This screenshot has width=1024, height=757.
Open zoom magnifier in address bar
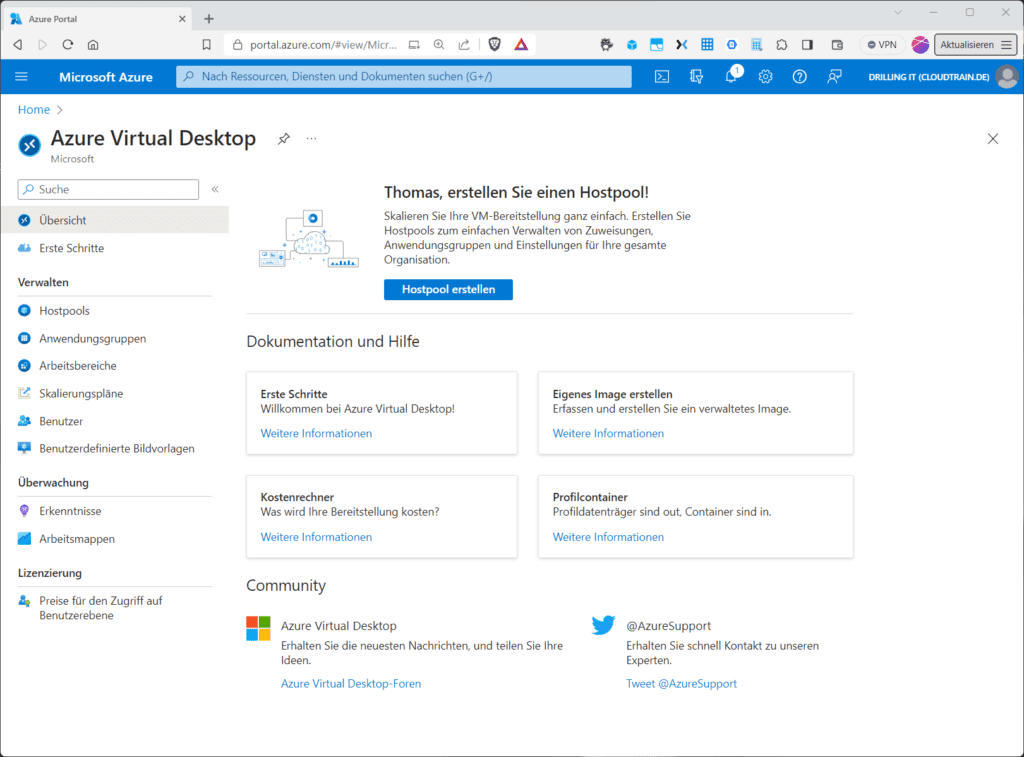tap(439, 44)
